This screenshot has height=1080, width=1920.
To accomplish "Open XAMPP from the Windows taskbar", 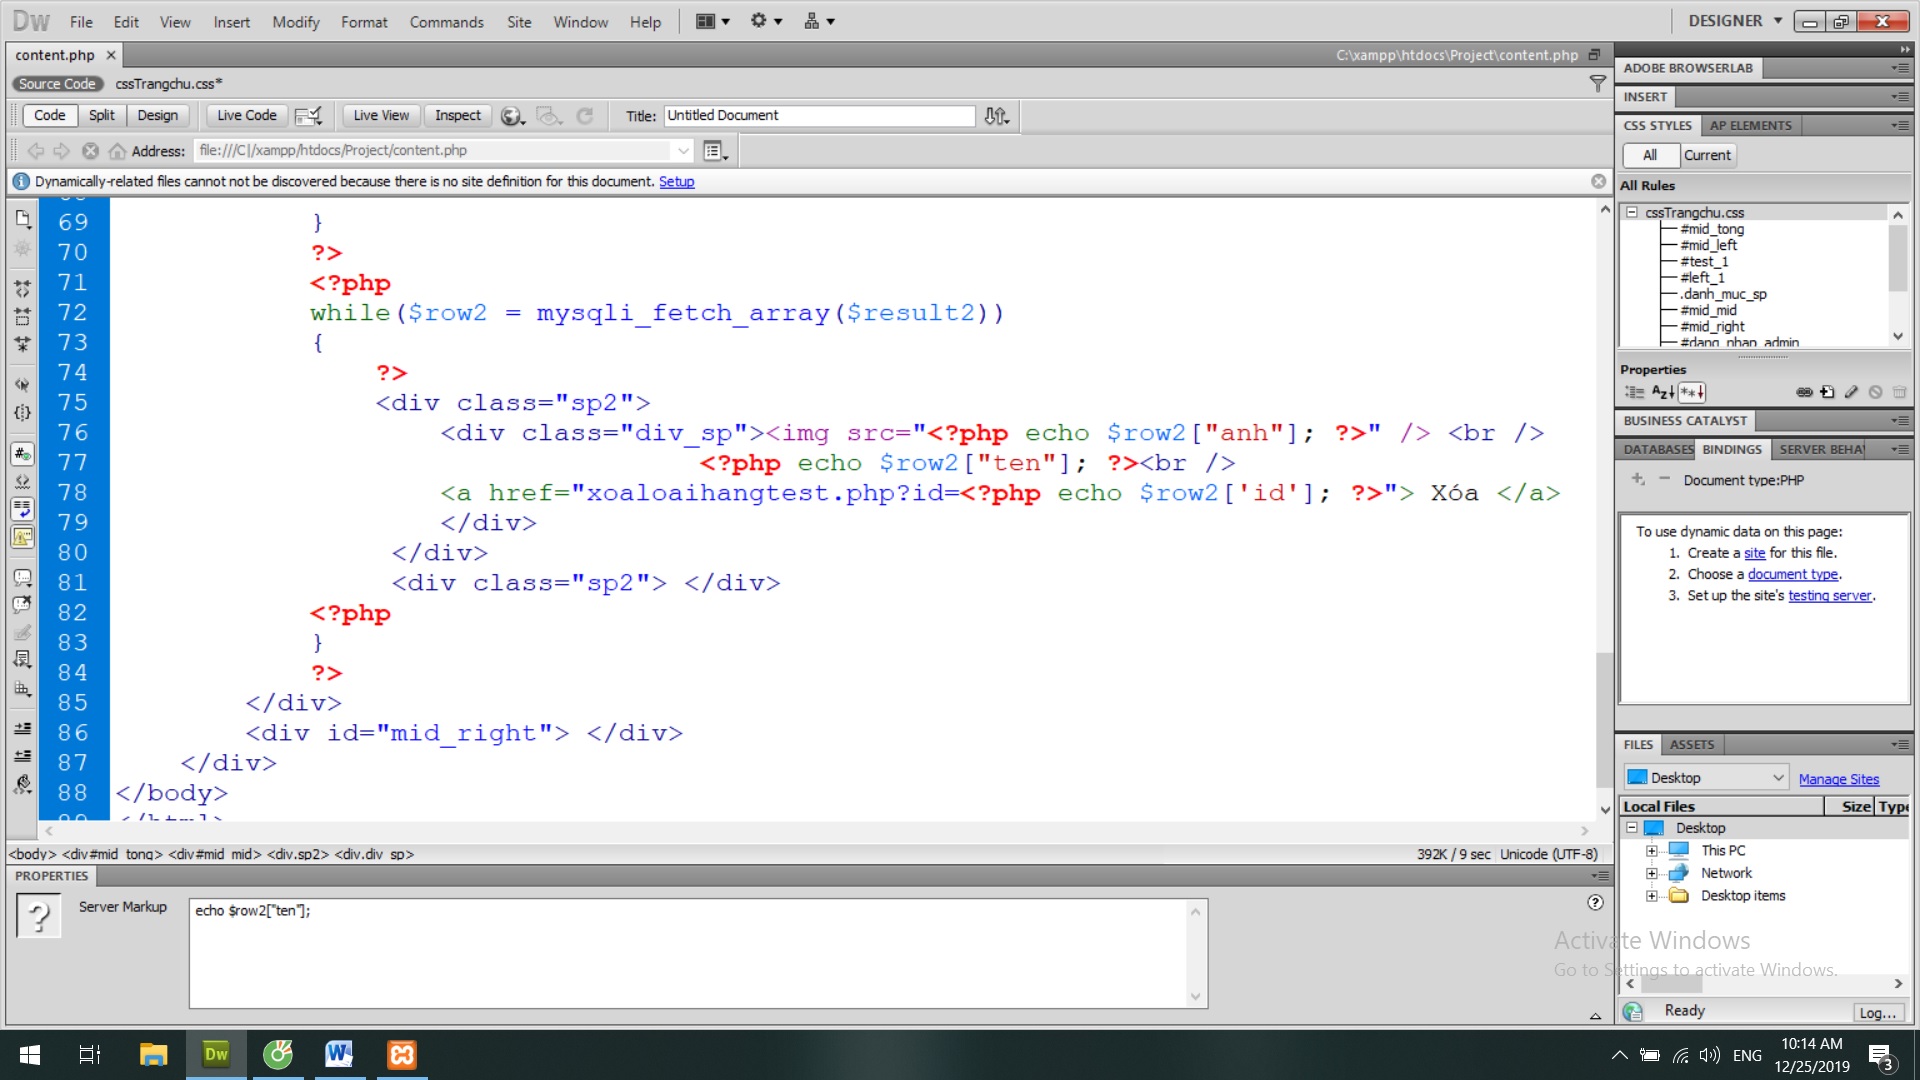I will pos(401,1055).
